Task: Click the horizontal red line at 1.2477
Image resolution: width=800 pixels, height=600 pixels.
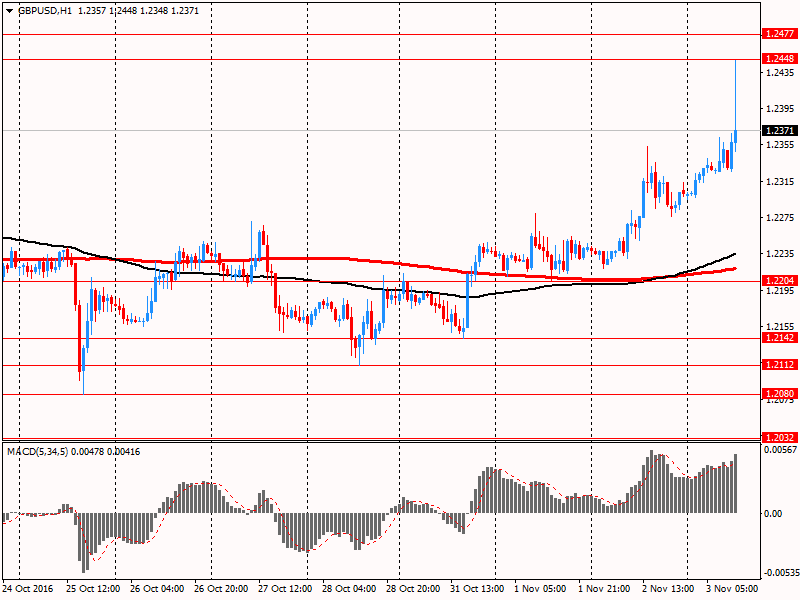Action: [x=381, y=34]
